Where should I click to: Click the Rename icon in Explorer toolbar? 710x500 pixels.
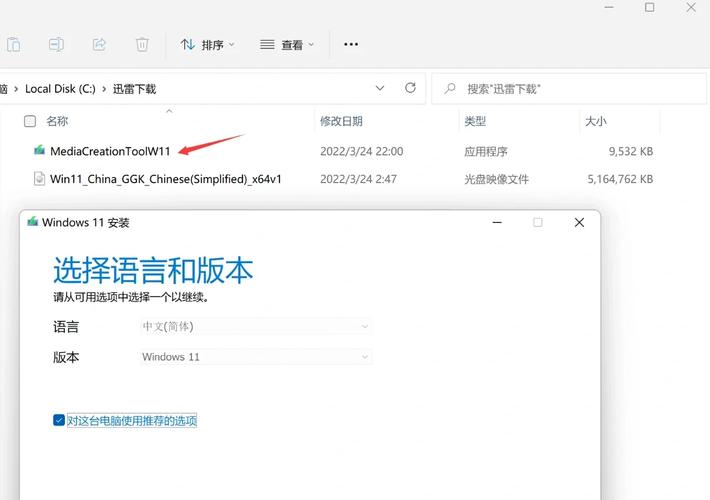pyautogui.click(x=56, y=44)
